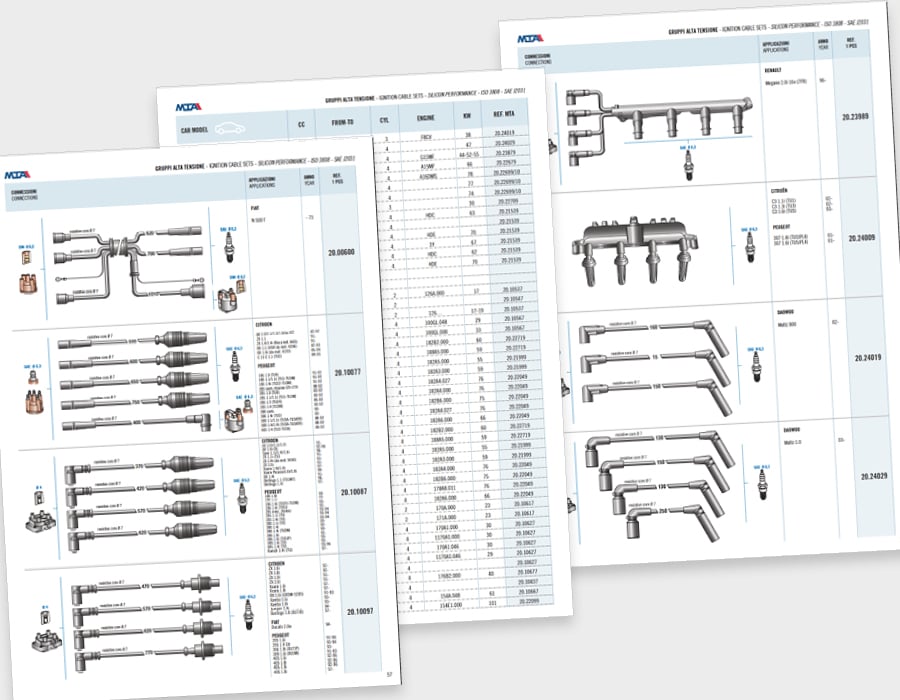Click the five-cable illustration for 20.10077
Image resolution: width=900 pixels, height=700 pixels.
(134, 380)
